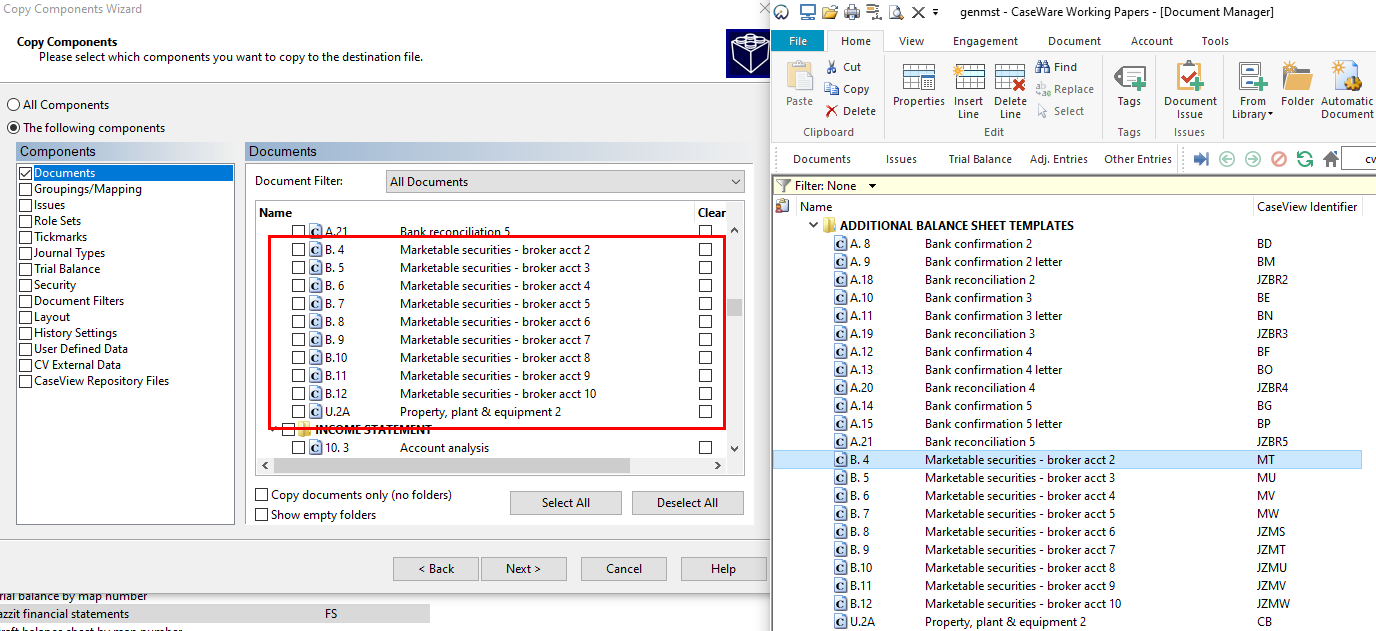Viewport: 1376px width, 631px height.
Task: Open the Document Filter dropdown
Action: pyautogui.click(x=565, y=182)
